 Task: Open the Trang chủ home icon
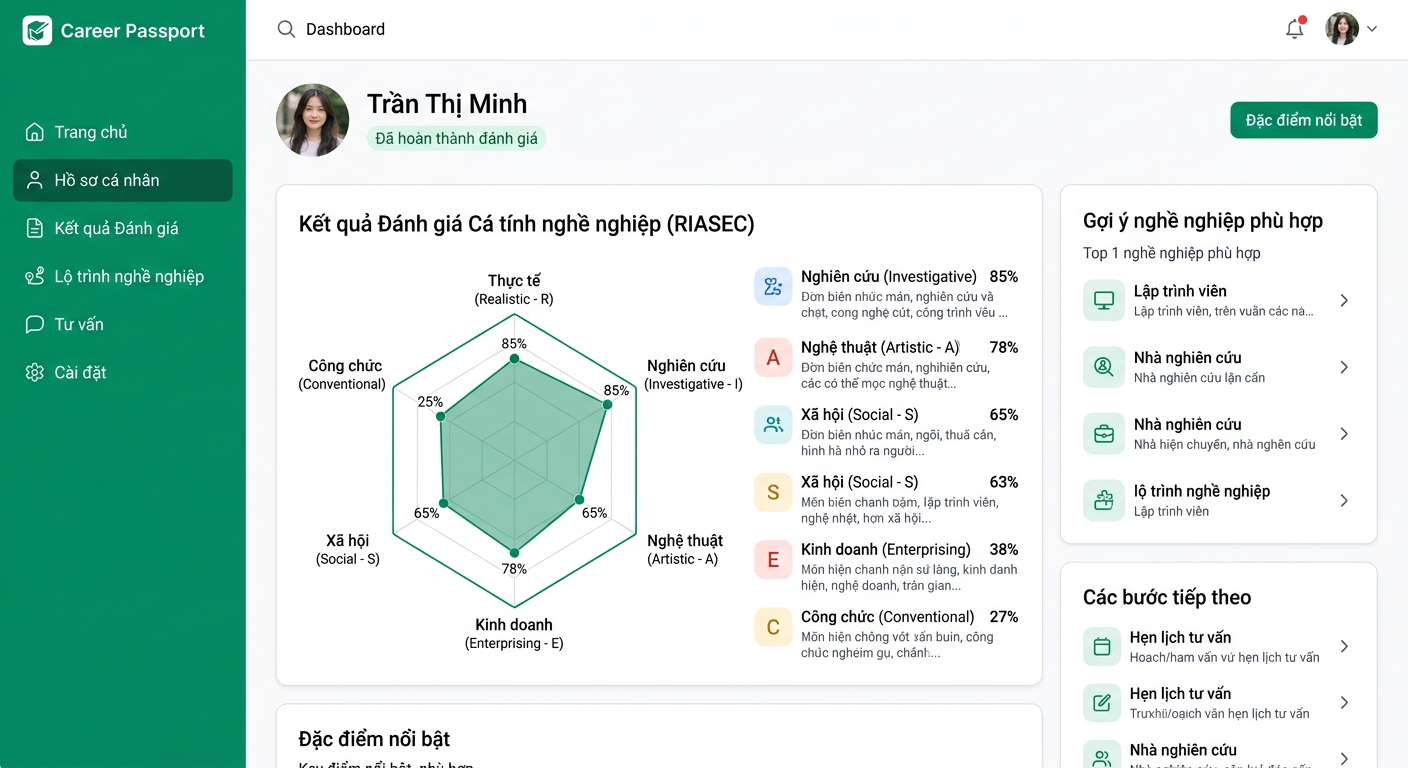point(35,131)
